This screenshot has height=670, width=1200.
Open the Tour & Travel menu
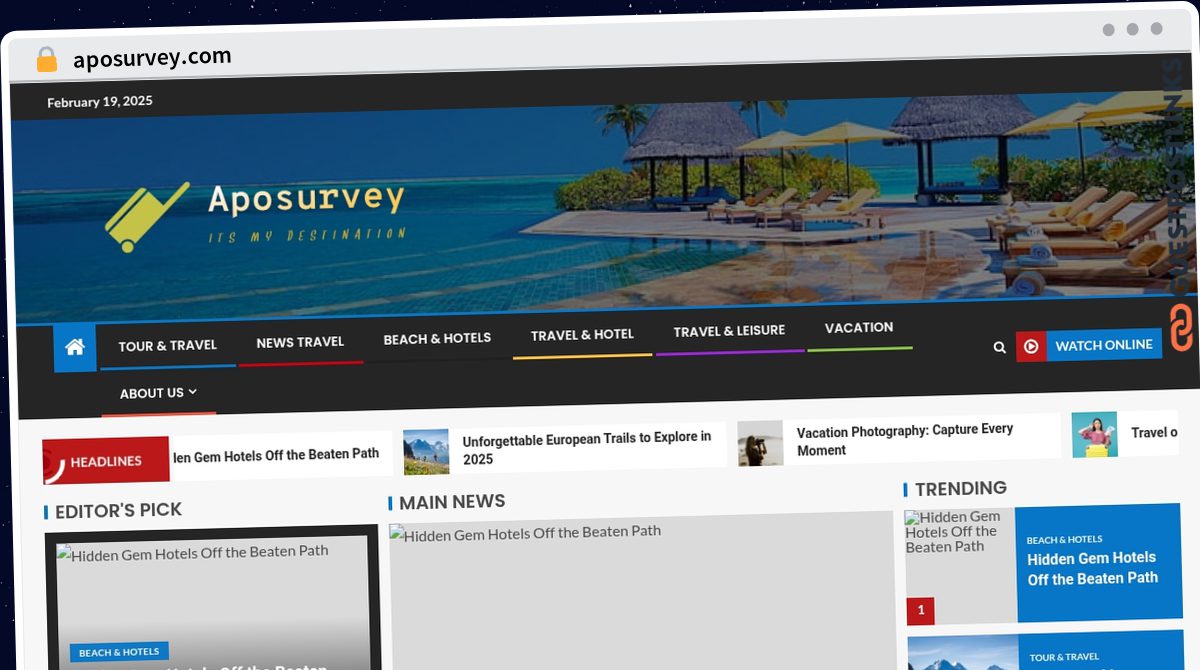coord(168,346)
